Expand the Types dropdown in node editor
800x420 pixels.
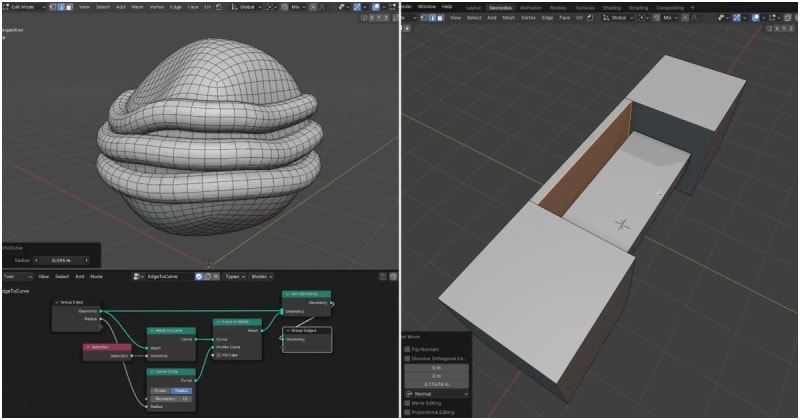tap(233, 276)
